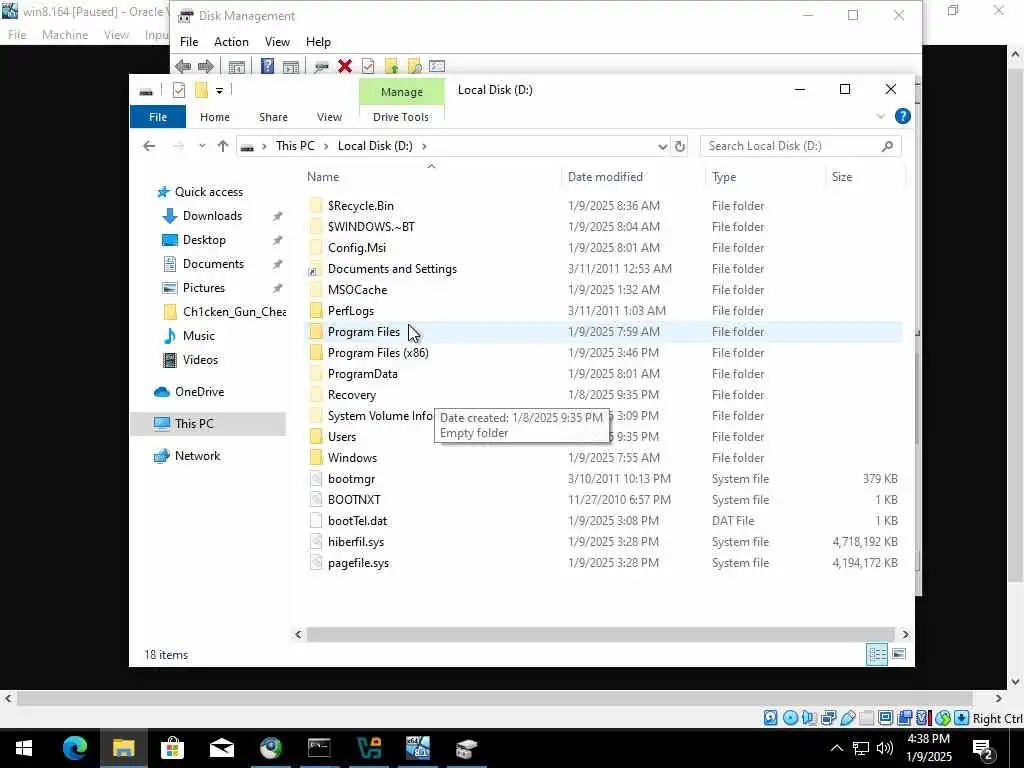Image resolution: width=1024 pixels, height=768 pixels.
Task: Select the Users folder
Action: coord(342,437)
